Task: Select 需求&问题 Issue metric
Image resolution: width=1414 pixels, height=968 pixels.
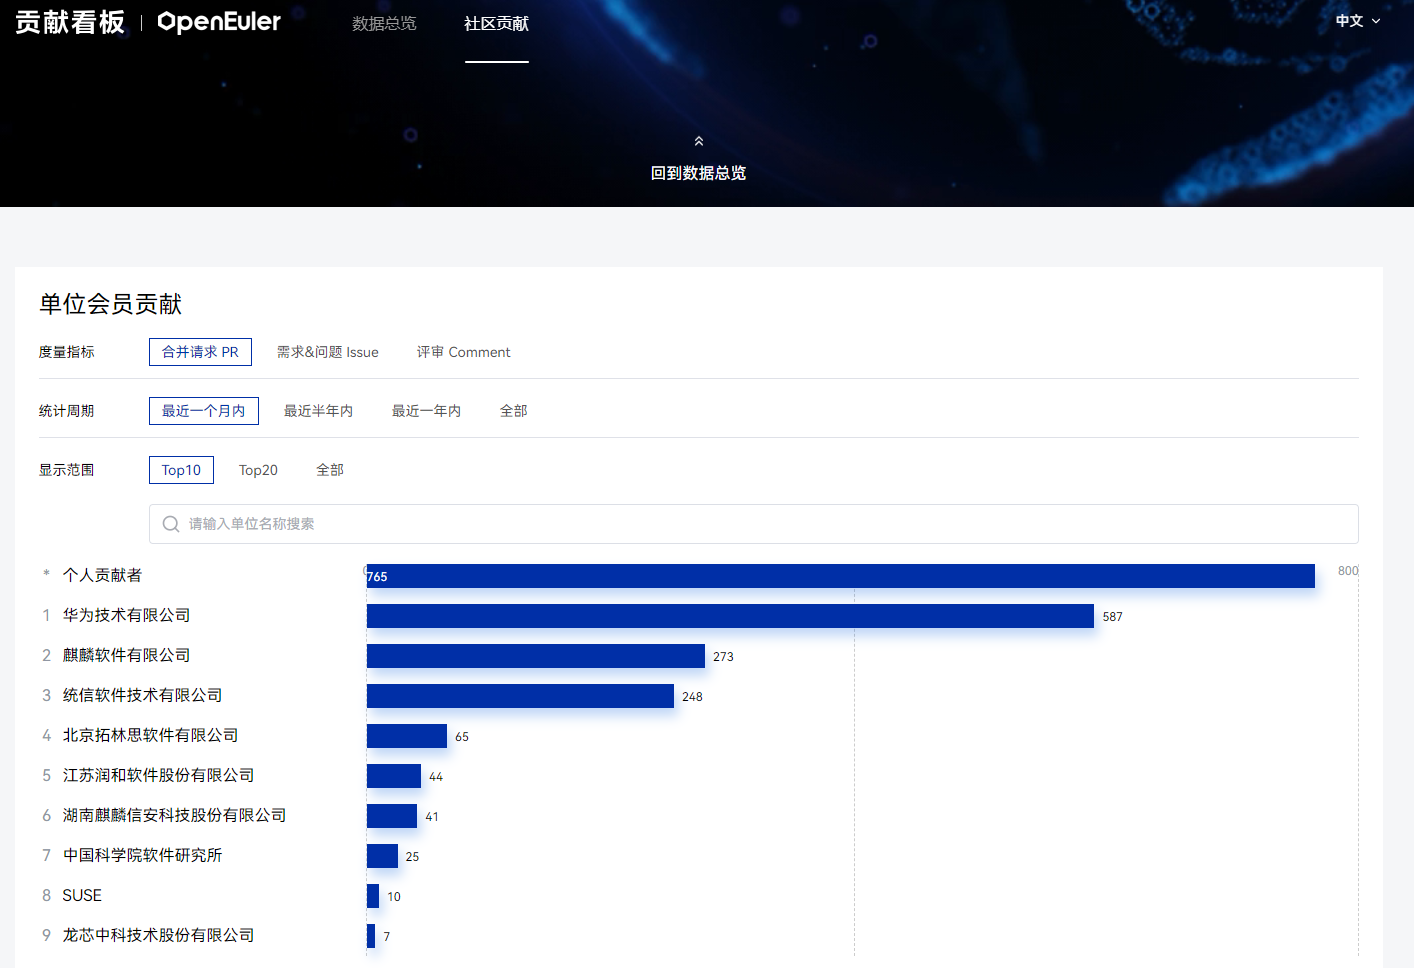Action: 328,352
